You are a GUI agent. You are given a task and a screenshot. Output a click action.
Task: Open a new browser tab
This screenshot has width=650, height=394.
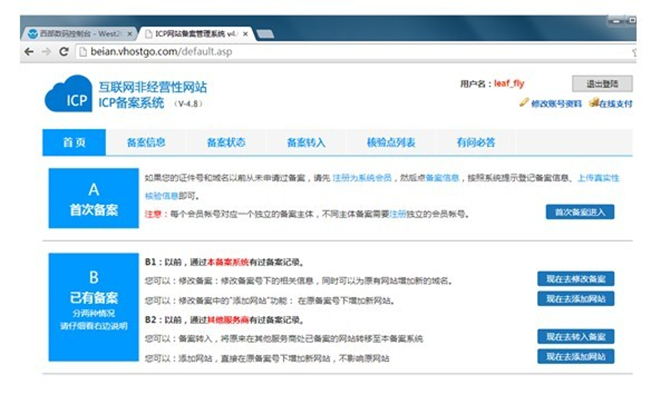tap(265, 34)
